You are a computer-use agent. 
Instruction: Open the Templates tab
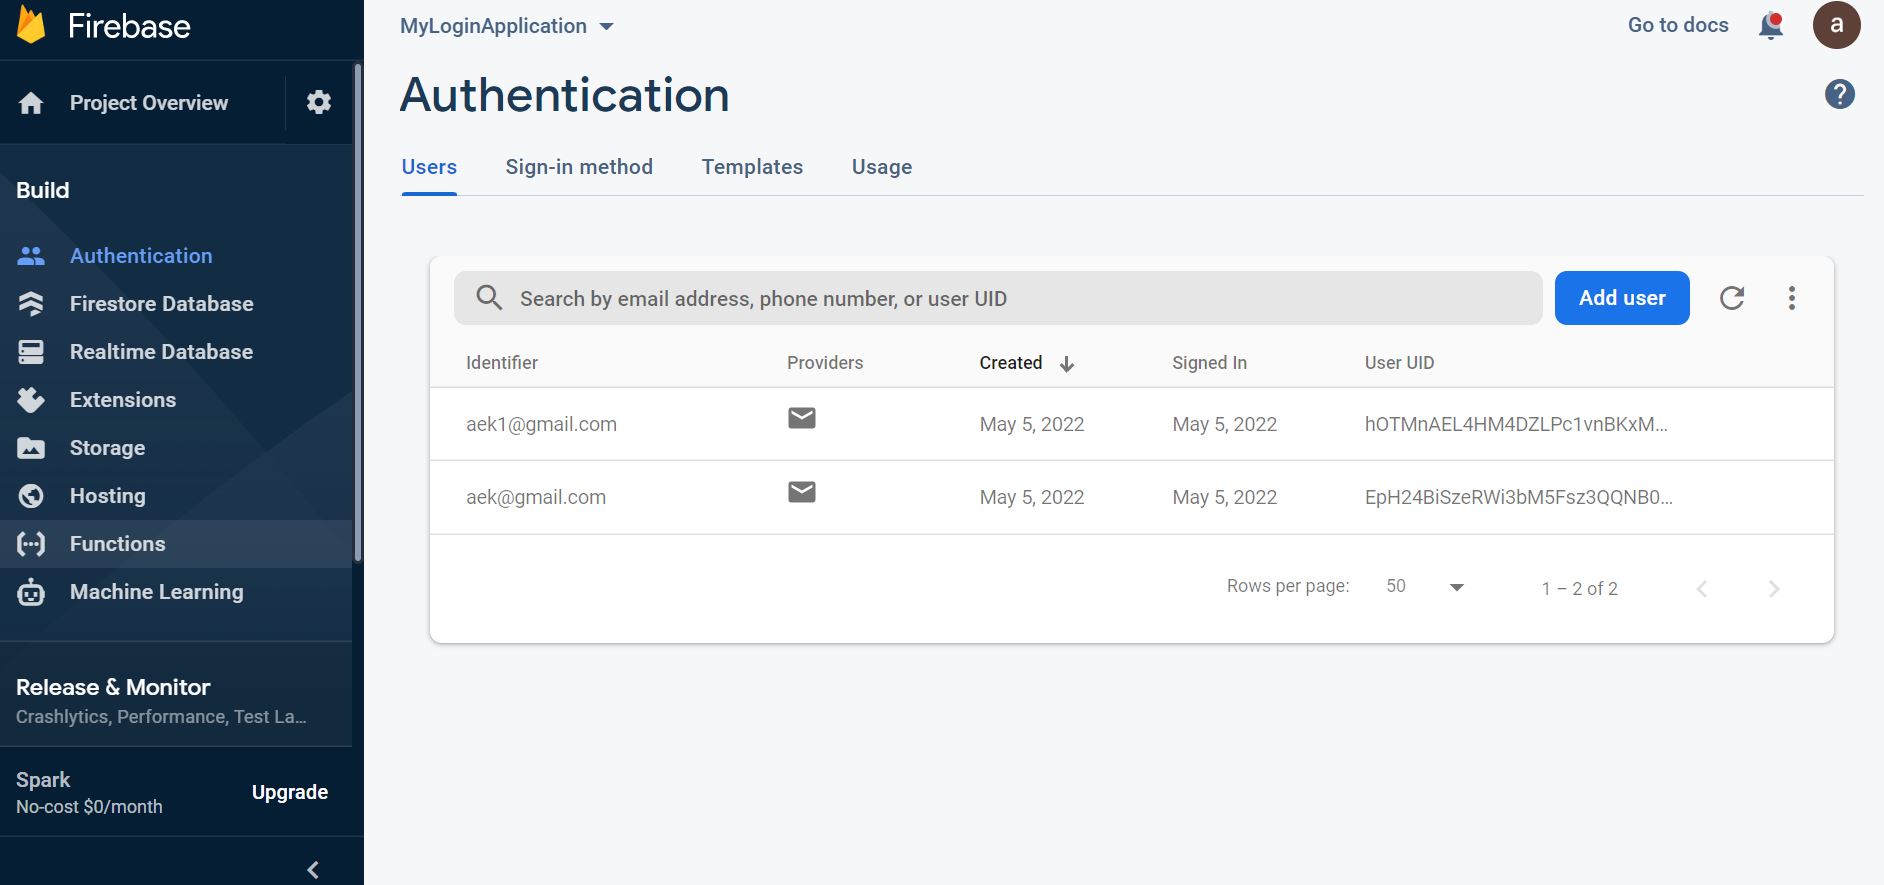tap(752, 167)
